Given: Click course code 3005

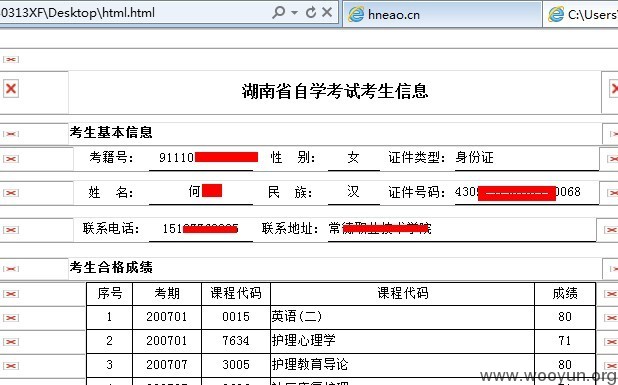Looking at the screenshot, I should pos(236,365).
